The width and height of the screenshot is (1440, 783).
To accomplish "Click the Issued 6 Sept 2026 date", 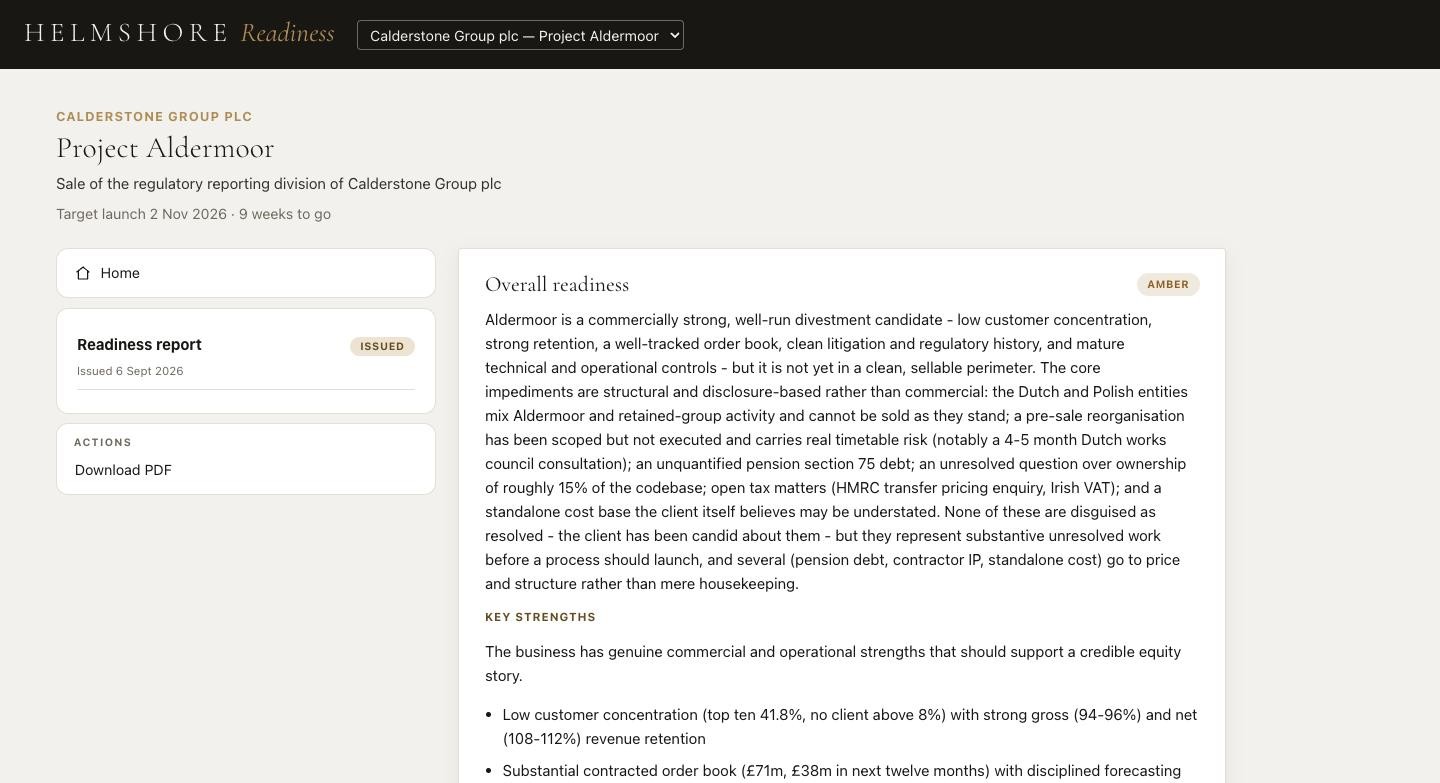I will (x=130, y=371).
